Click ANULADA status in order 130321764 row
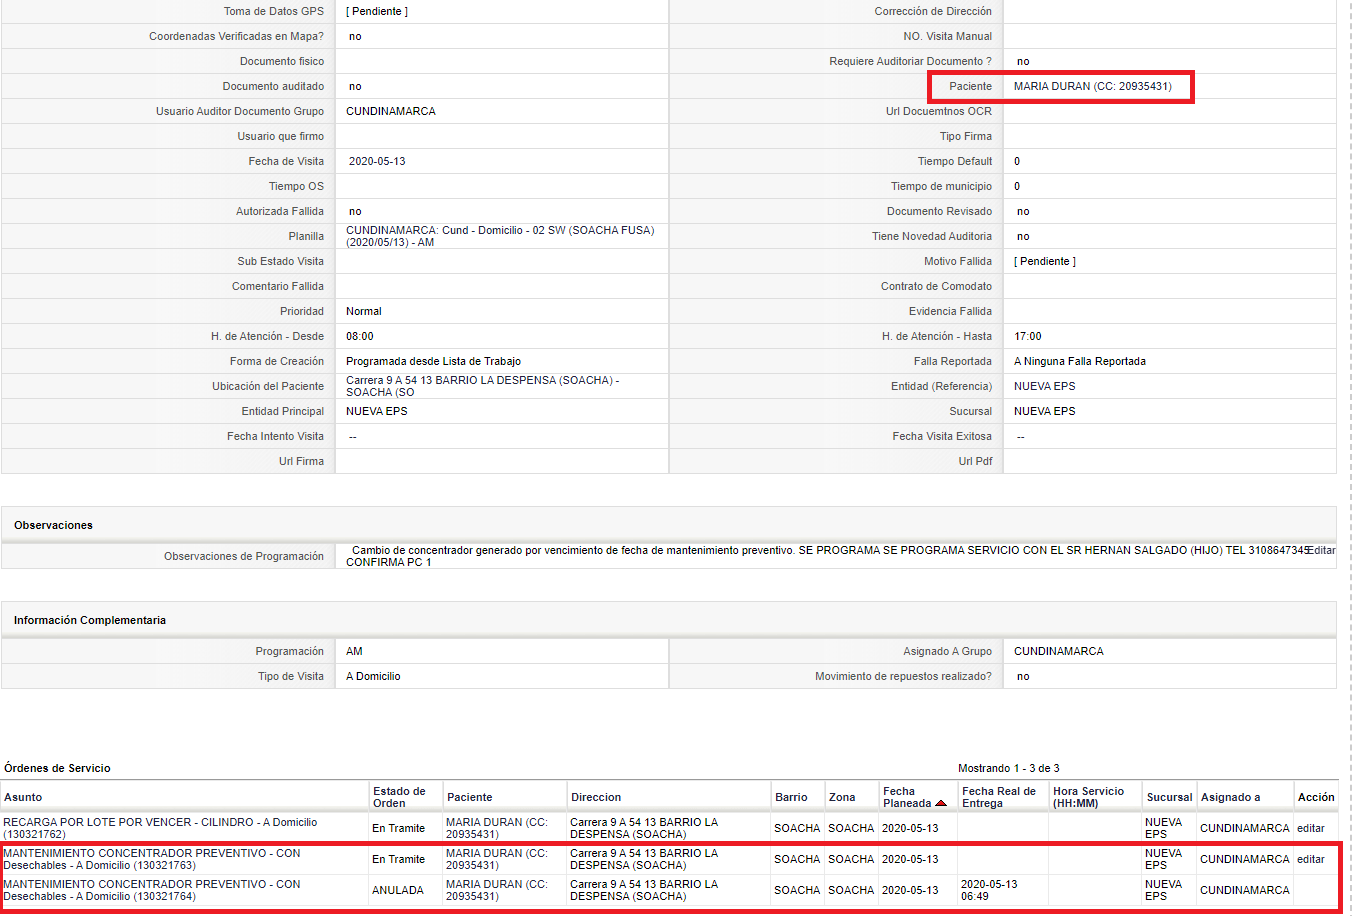1353x916 pixels. pyautogui.click(x=398, y=890)
